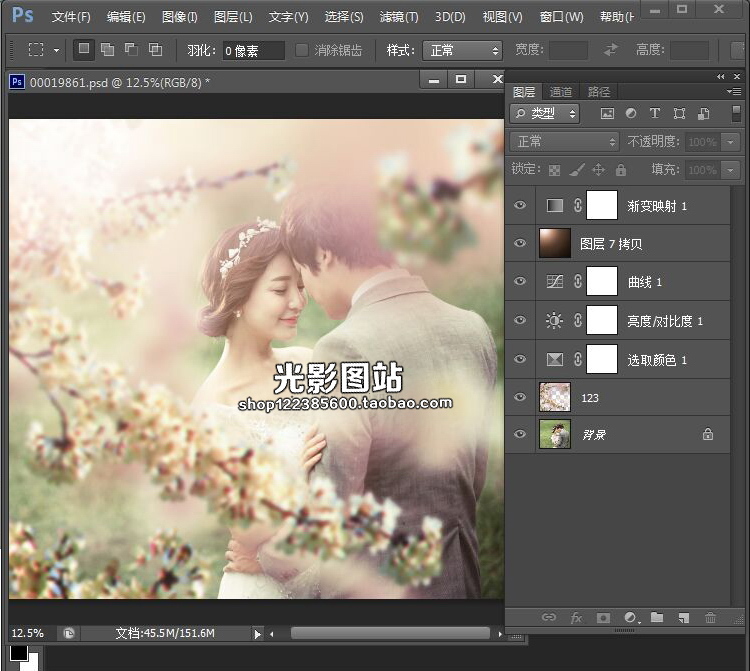Expand the 类型 layer filter dropdown
Screen dimensions: 750x671
[545, 114]
